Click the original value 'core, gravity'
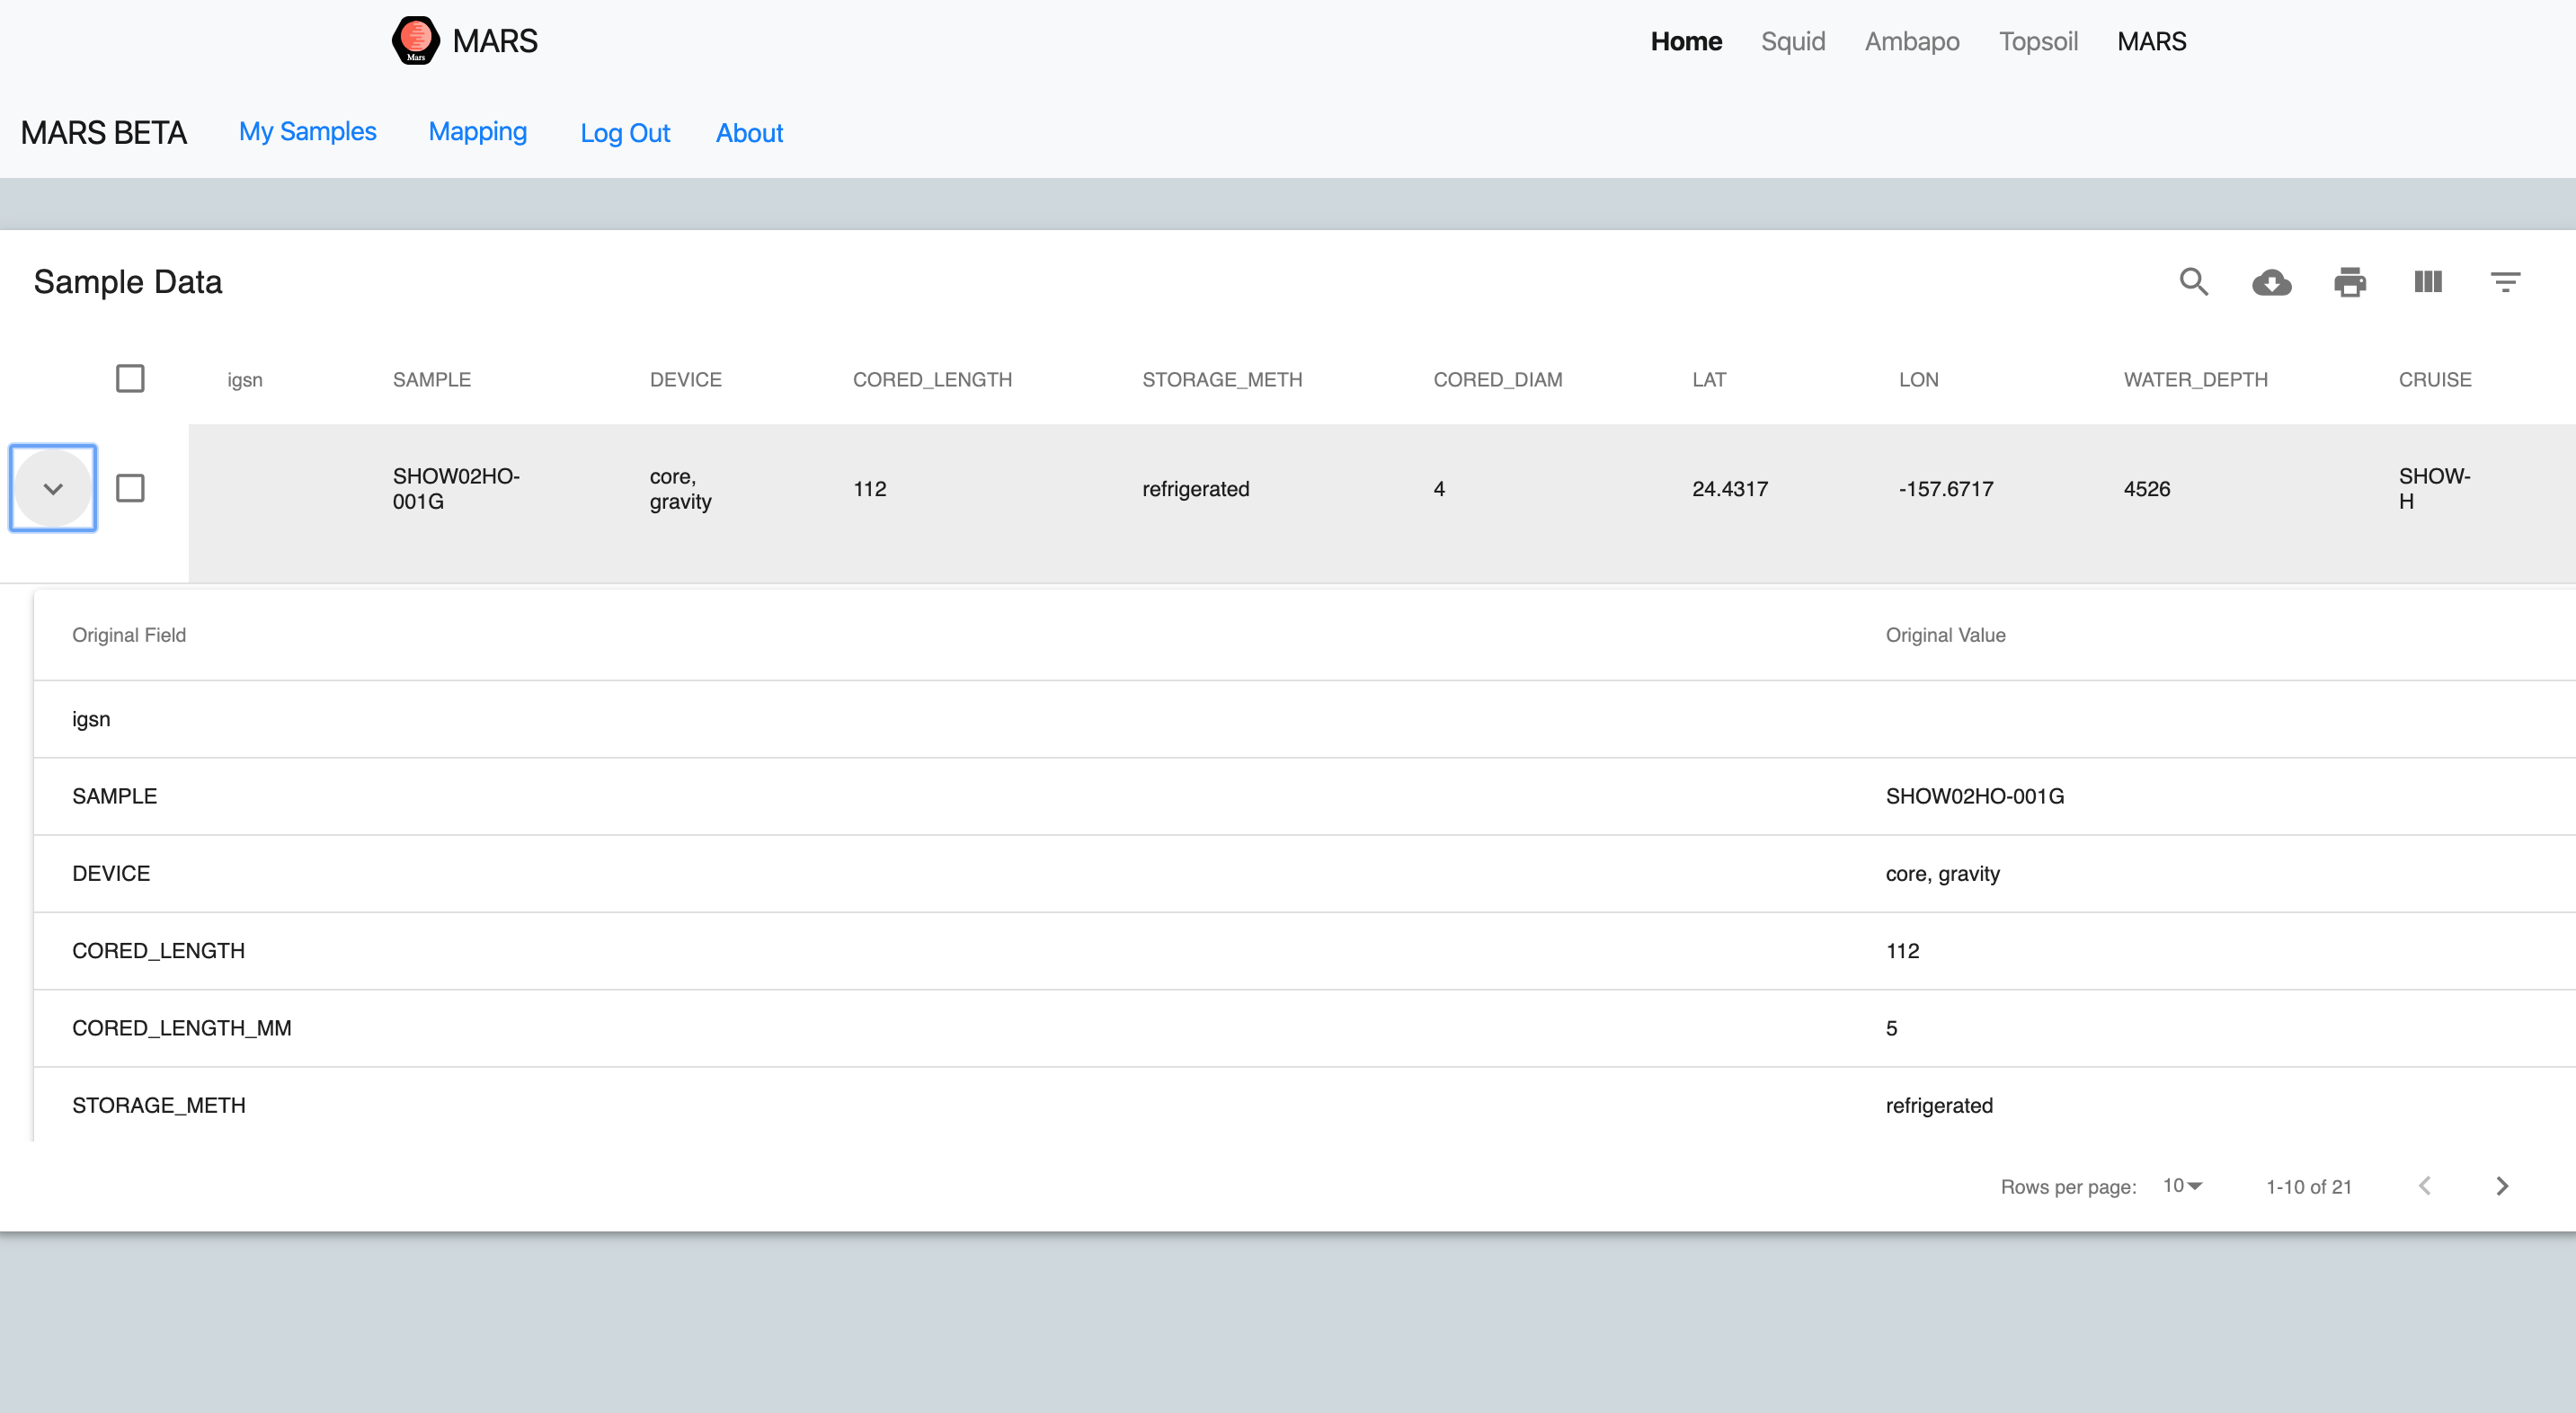Image resolution: width=2576 pixels, height=1413 pixels. [x=1942, y=873]
